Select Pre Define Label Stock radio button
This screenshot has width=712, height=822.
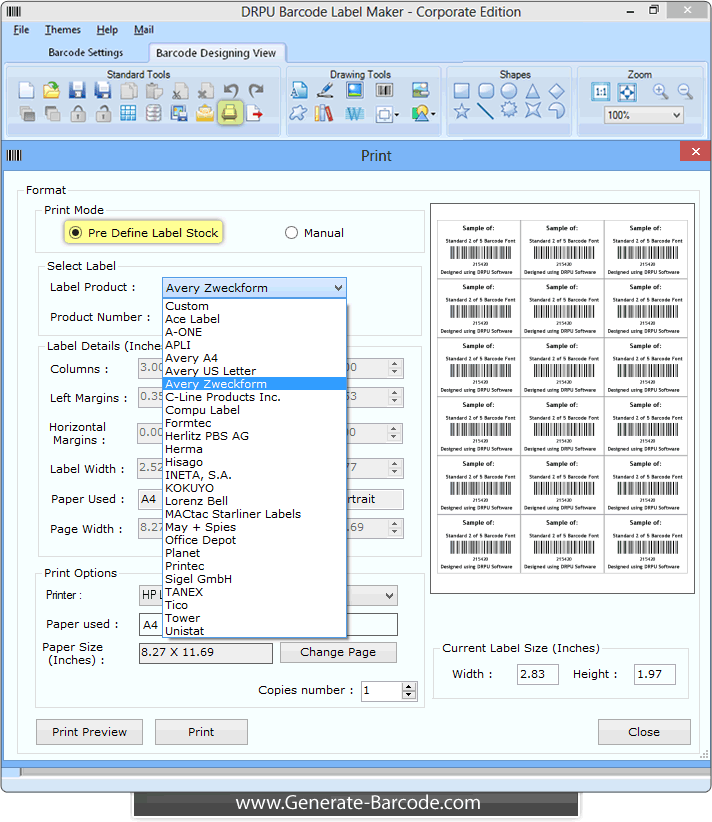click(75, 233)
